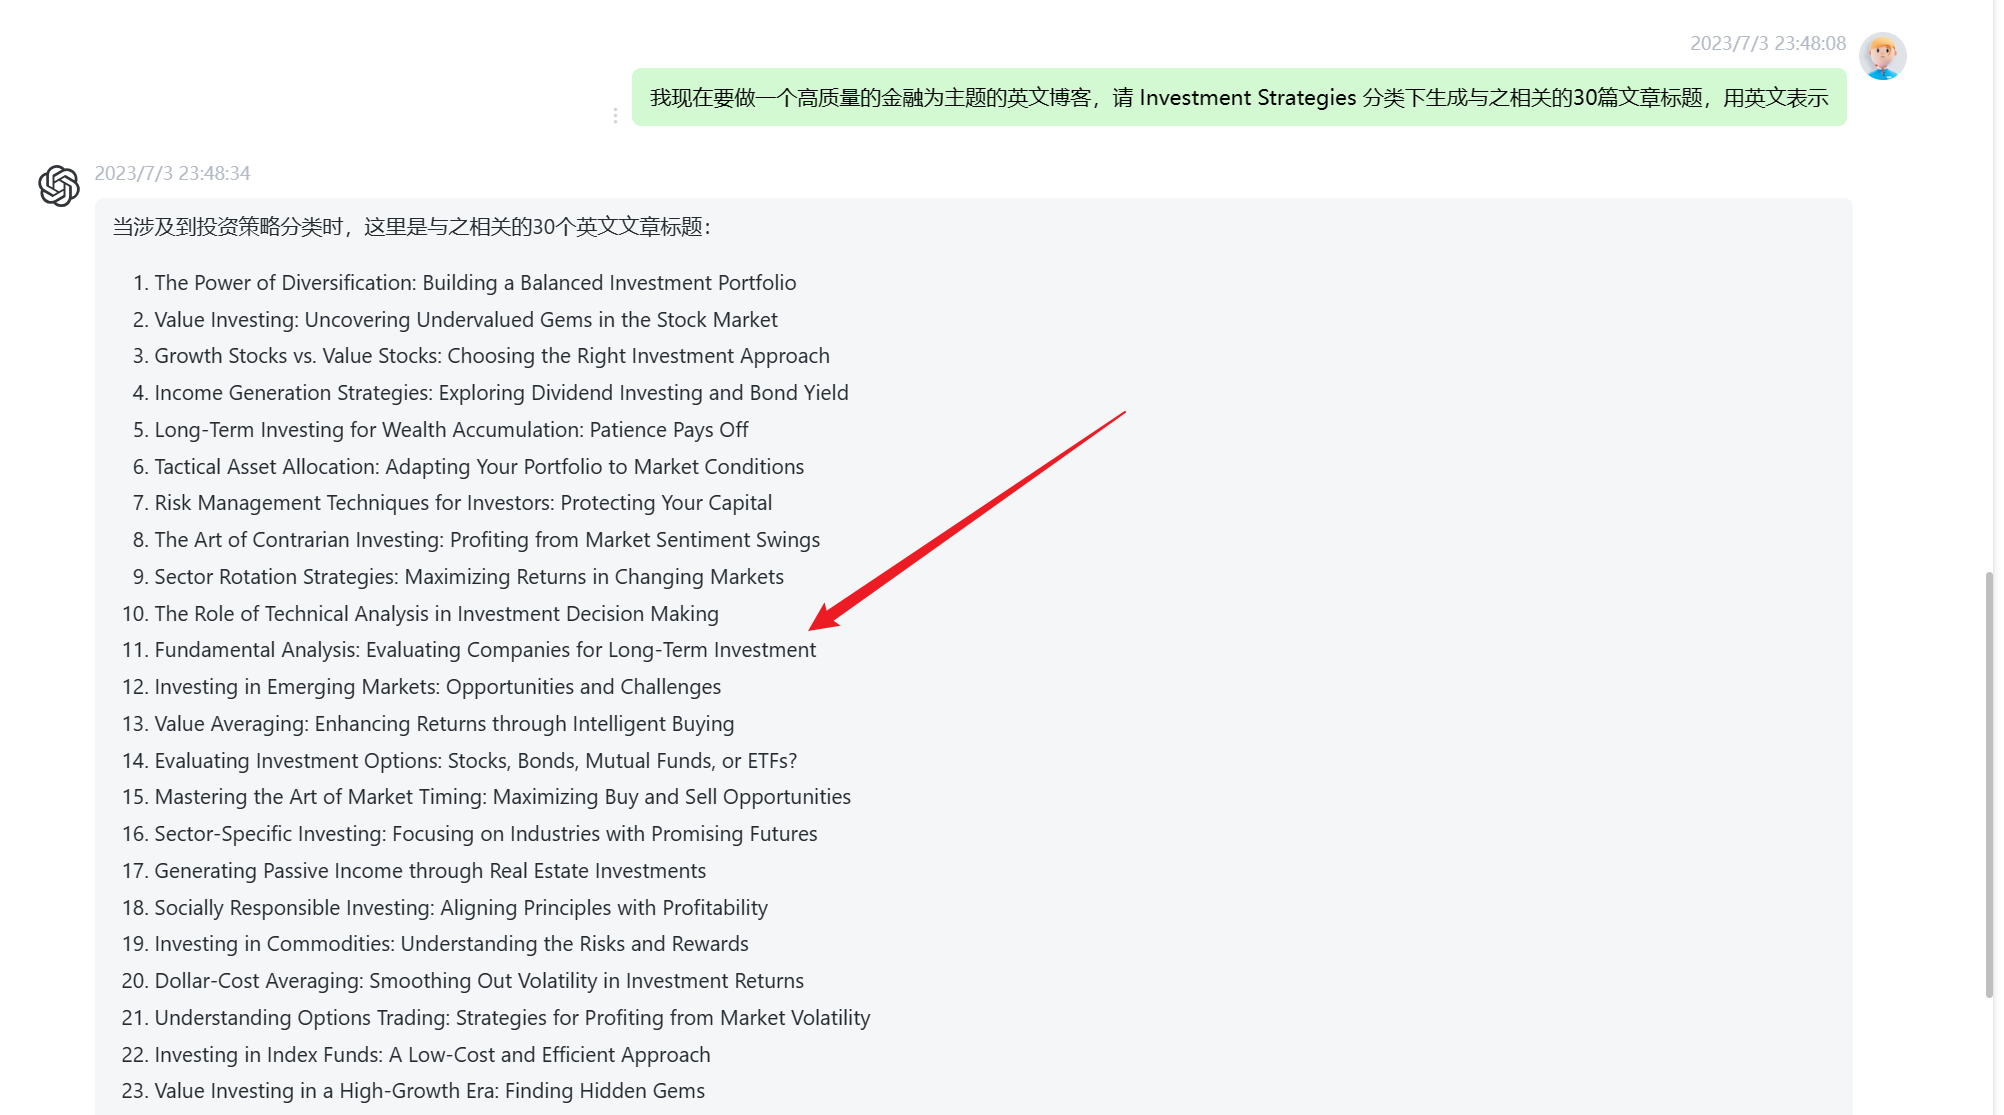Click title 10 Role of Technical Analysis
Image resolution: width=2004 pixels, height=1115 pixels.
coord(436,614)
